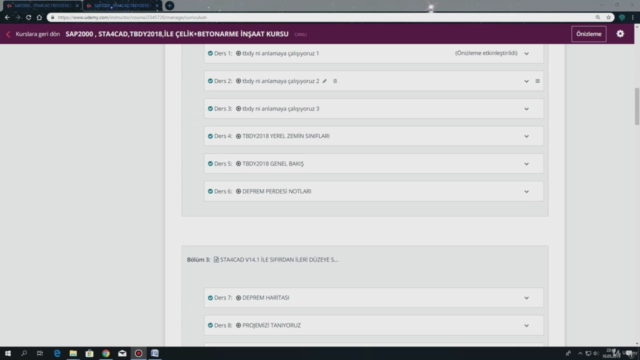The width and height of the screenshot is (640, 360).
Task: Click Ders 8 published check icon
Action: pos(210,325)
